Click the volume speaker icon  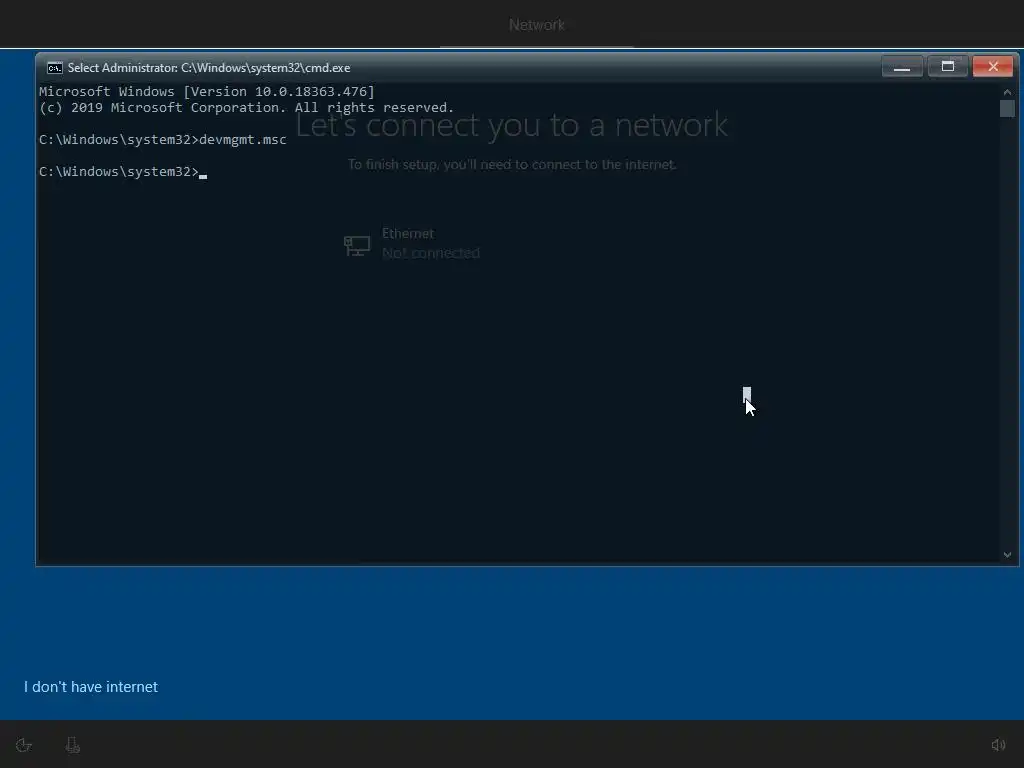click(999, 744)
